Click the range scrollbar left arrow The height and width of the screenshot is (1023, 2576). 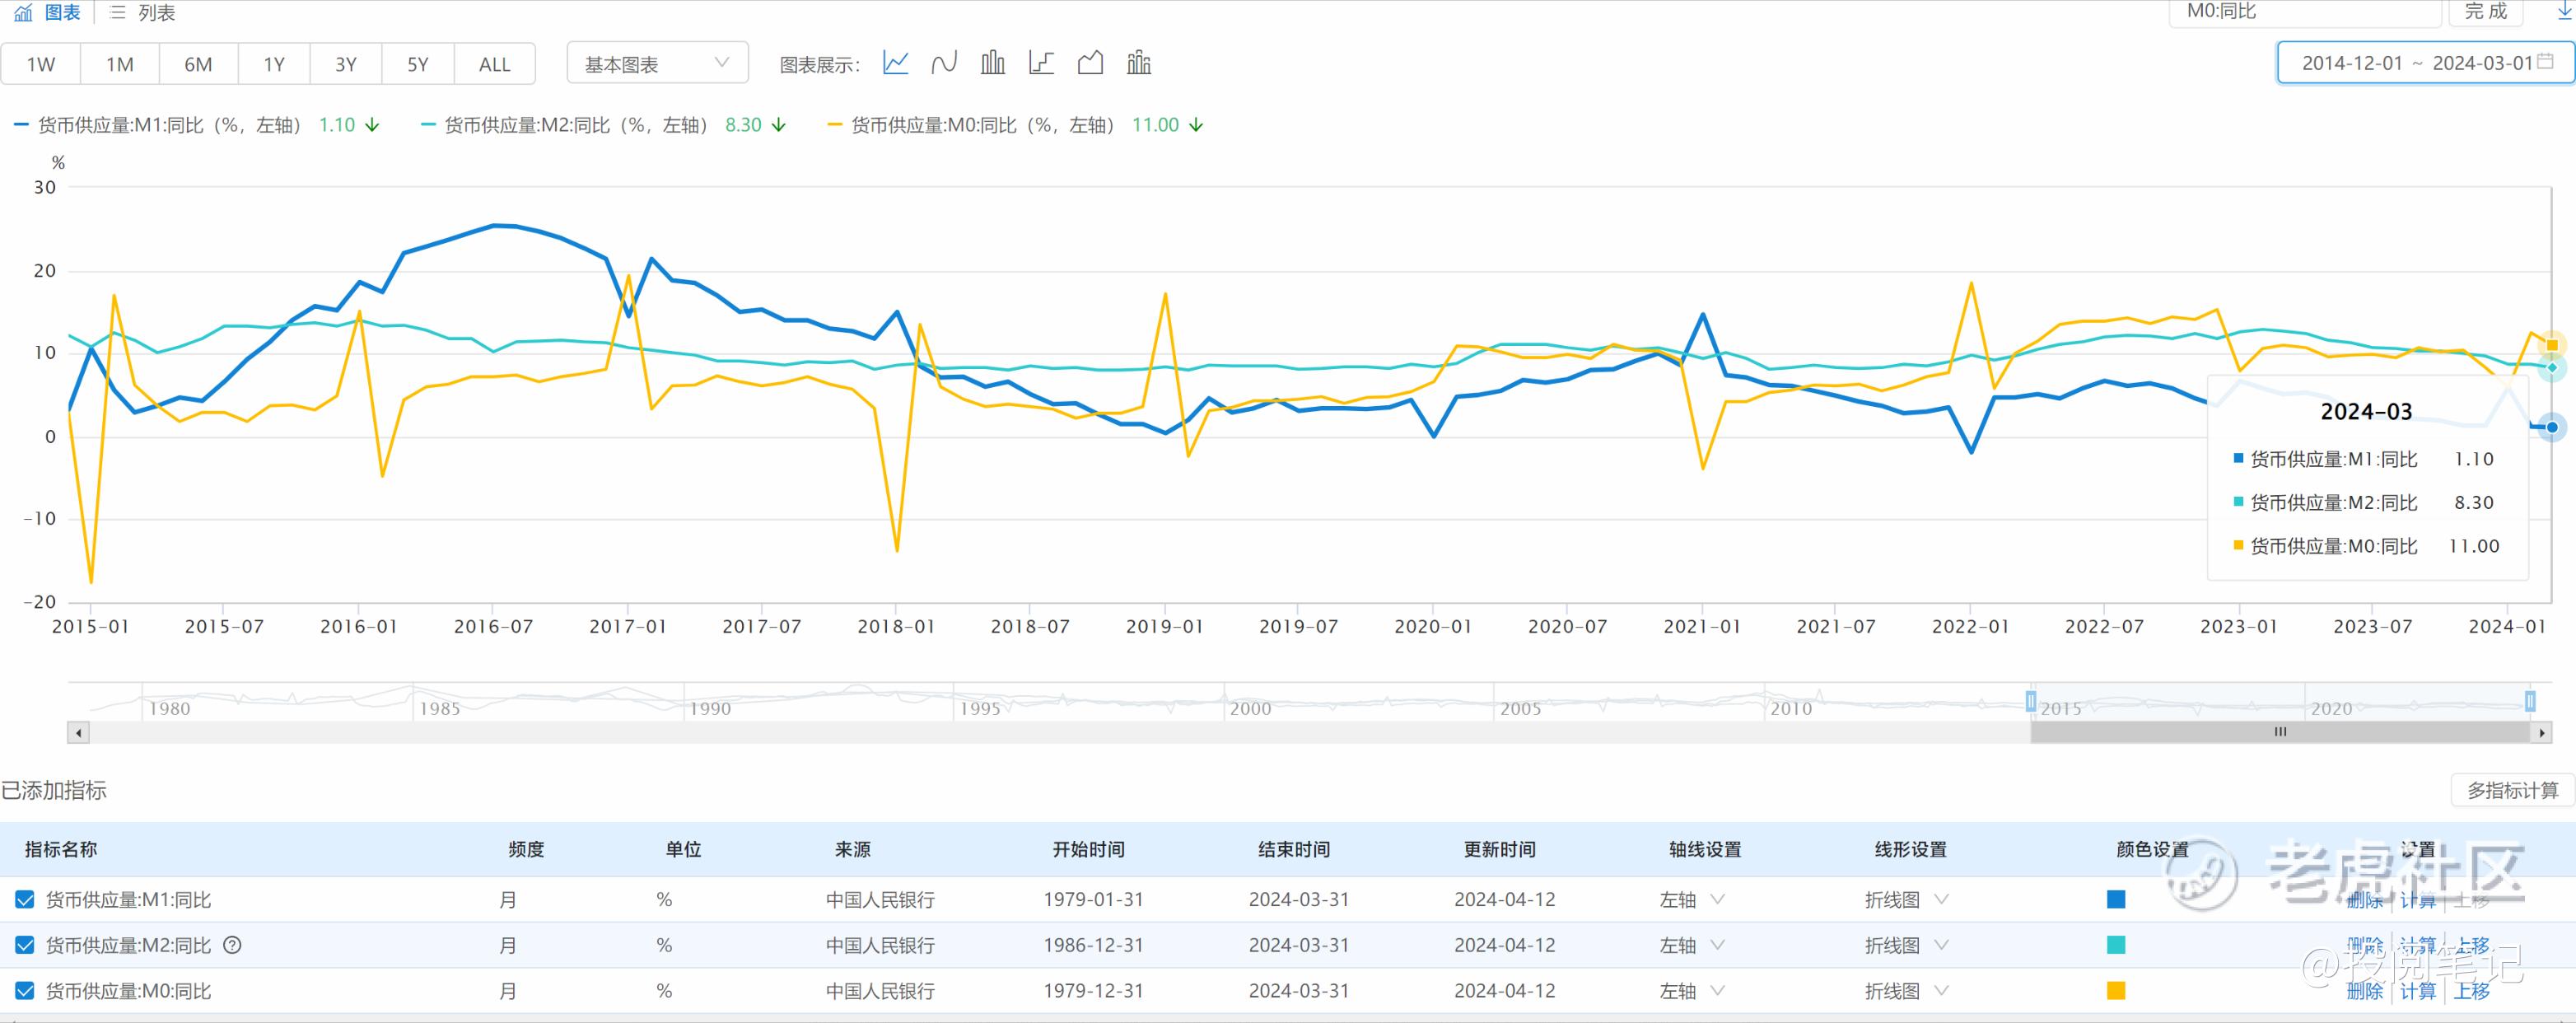[x=78, y=733]
